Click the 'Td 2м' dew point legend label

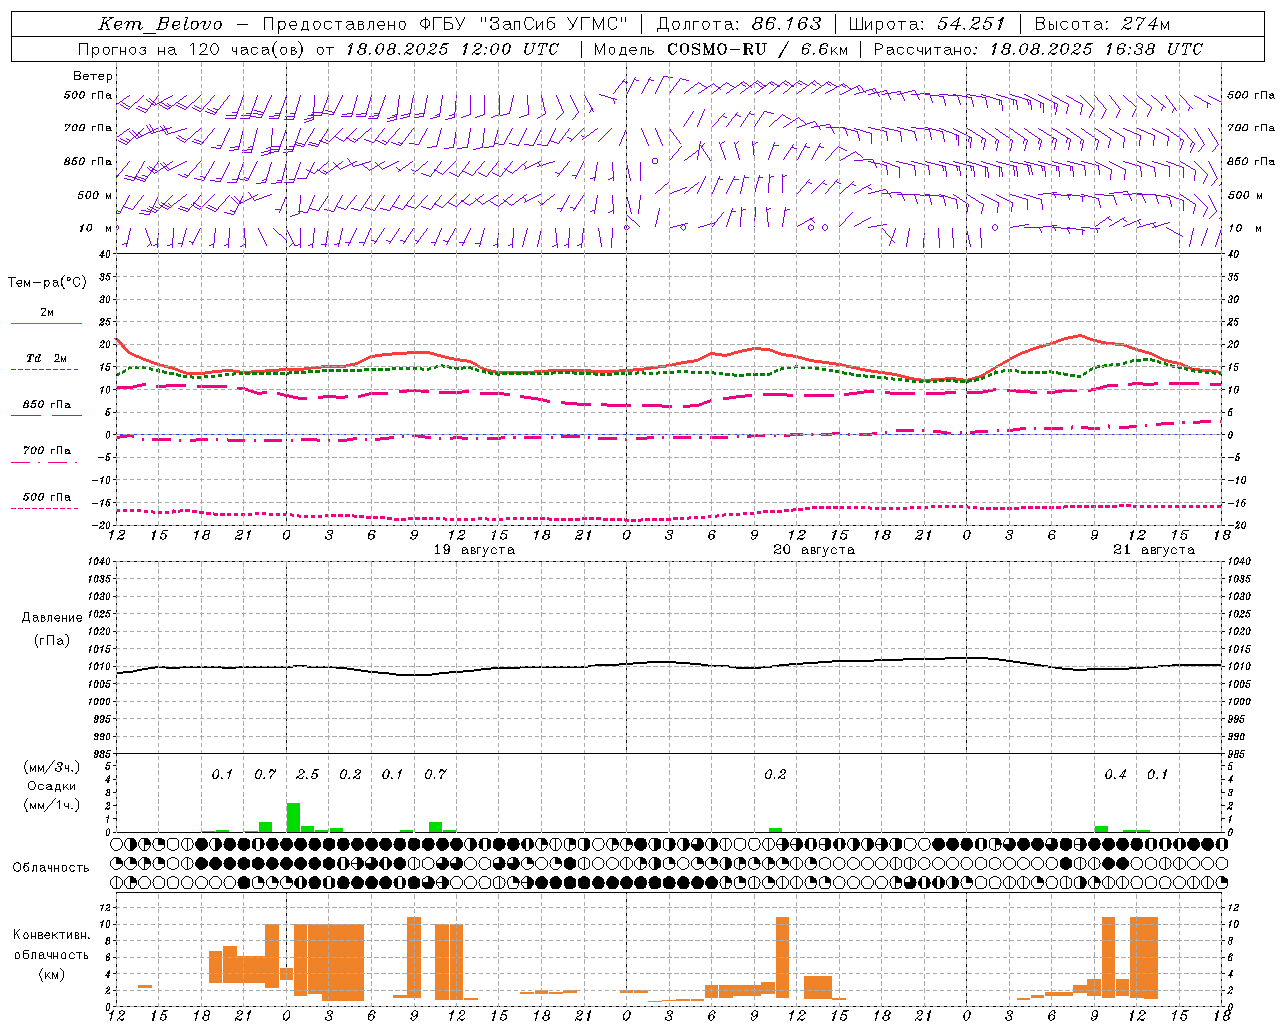(46, 358)
